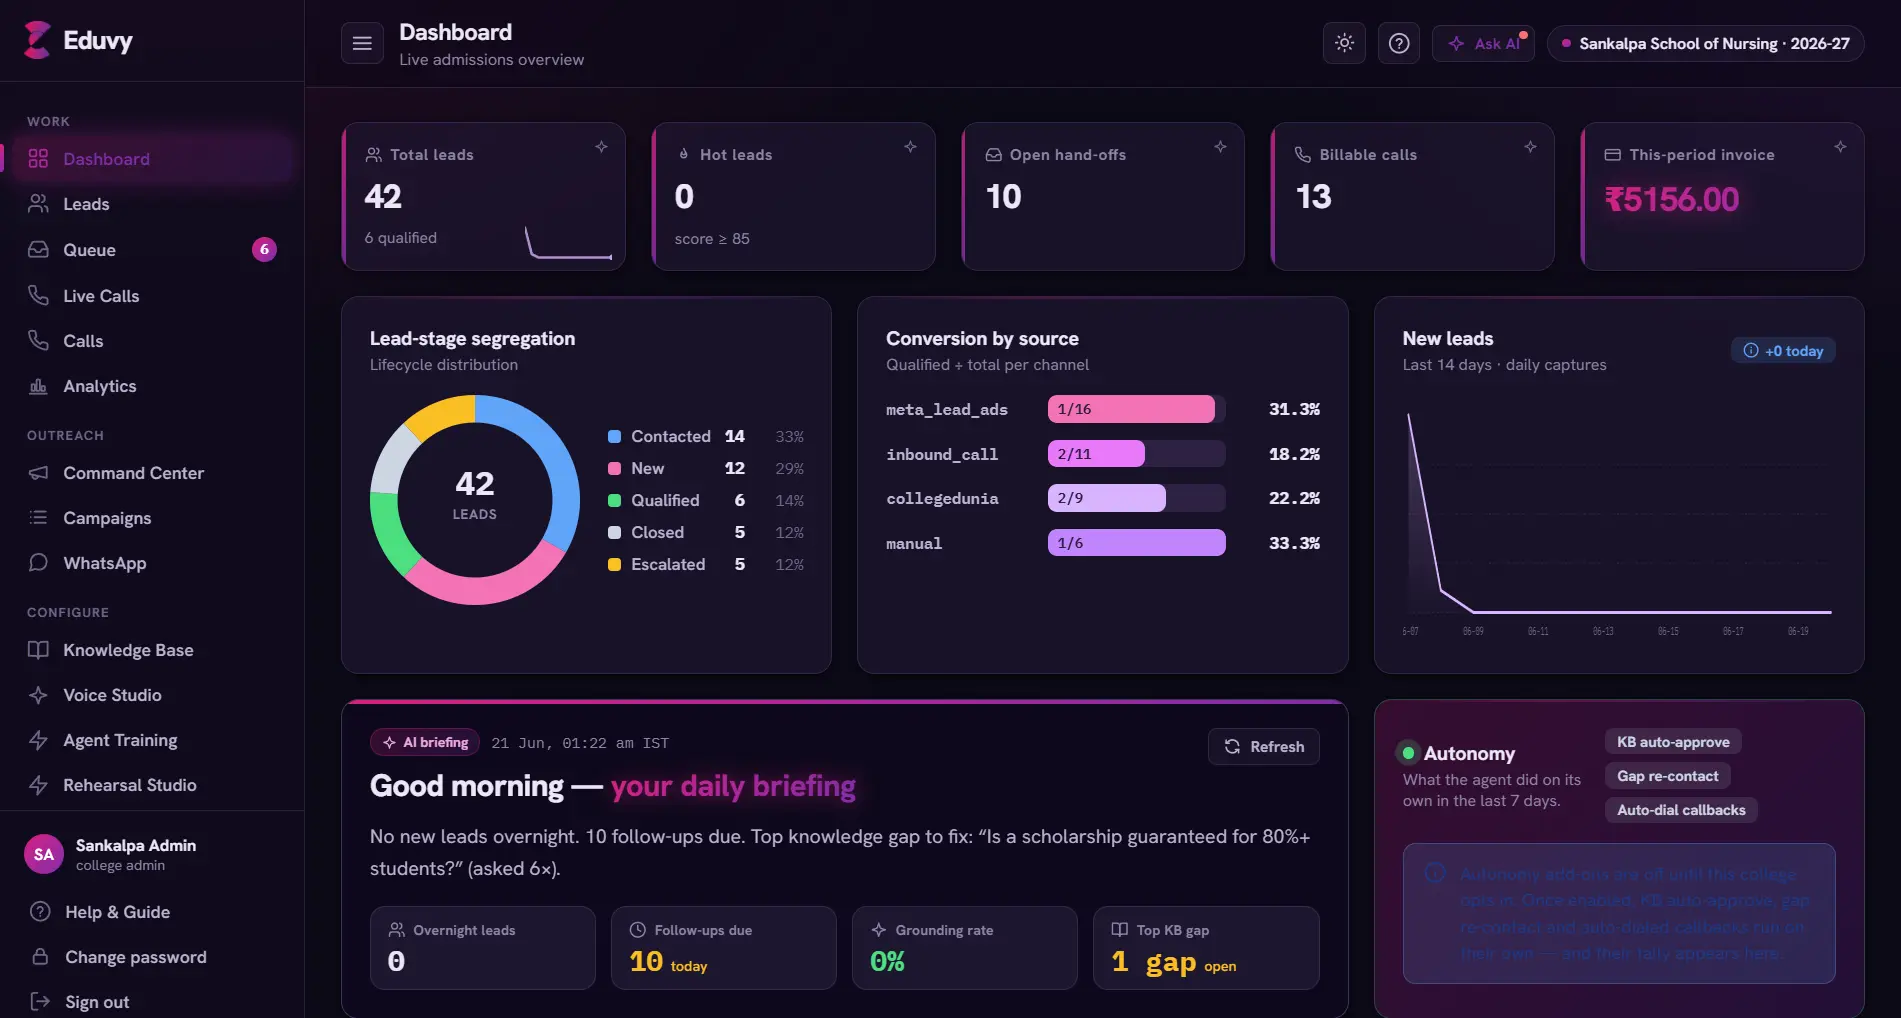
Task: Click sparkle icon on This-period invoice card
Action: 1840,147
